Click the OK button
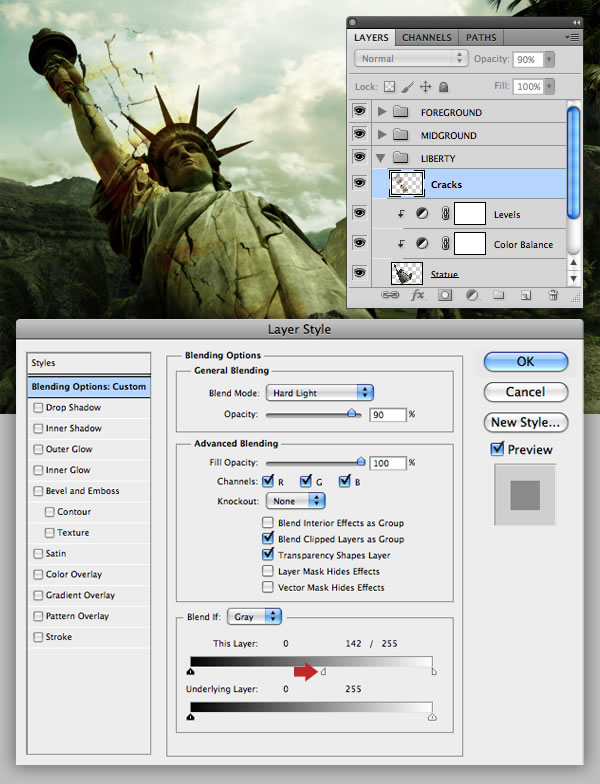This screenshot has width=600, height=784. coord(526,362)
